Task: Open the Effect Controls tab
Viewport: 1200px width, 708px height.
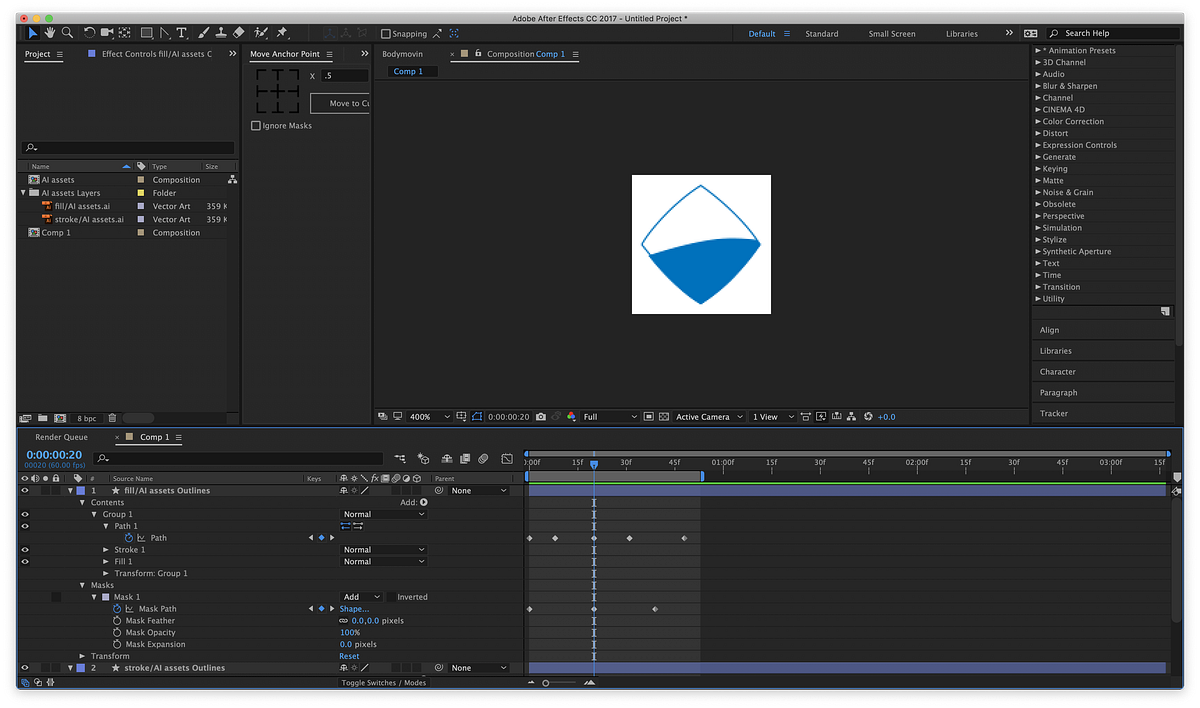Action: coord(157,54)
